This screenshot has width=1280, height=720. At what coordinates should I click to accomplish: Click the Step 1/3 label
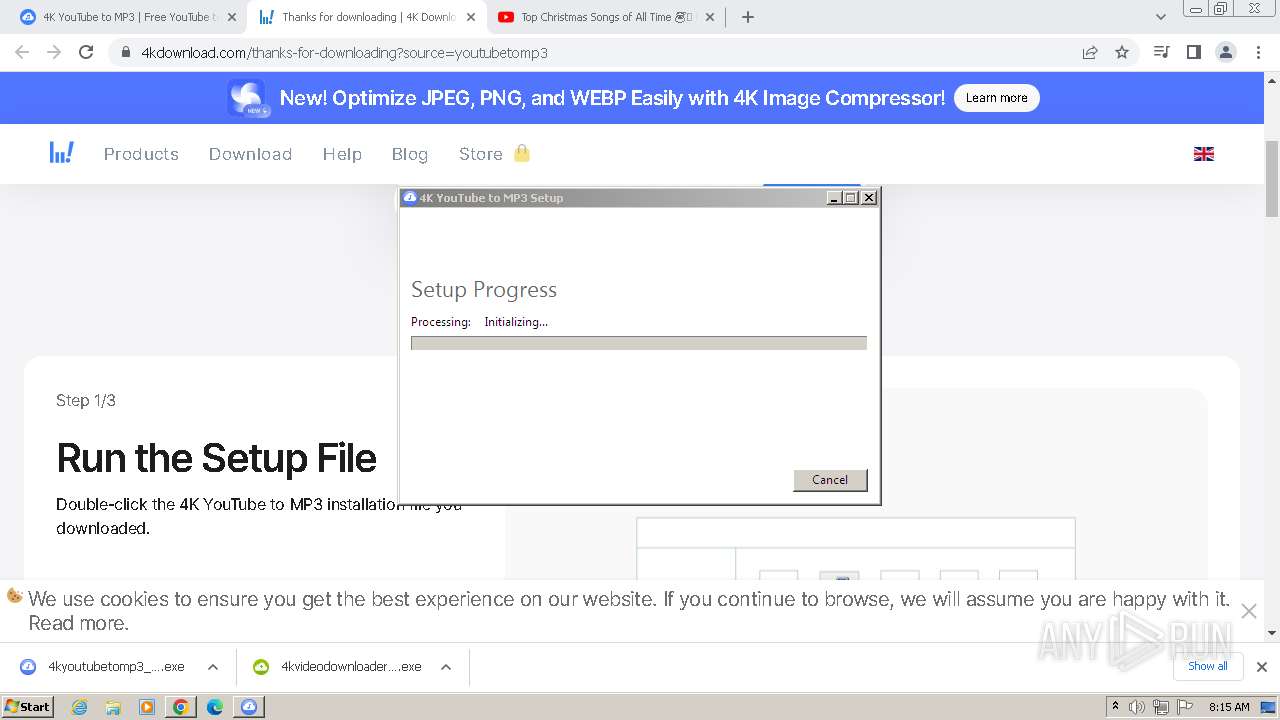(86, 400)
